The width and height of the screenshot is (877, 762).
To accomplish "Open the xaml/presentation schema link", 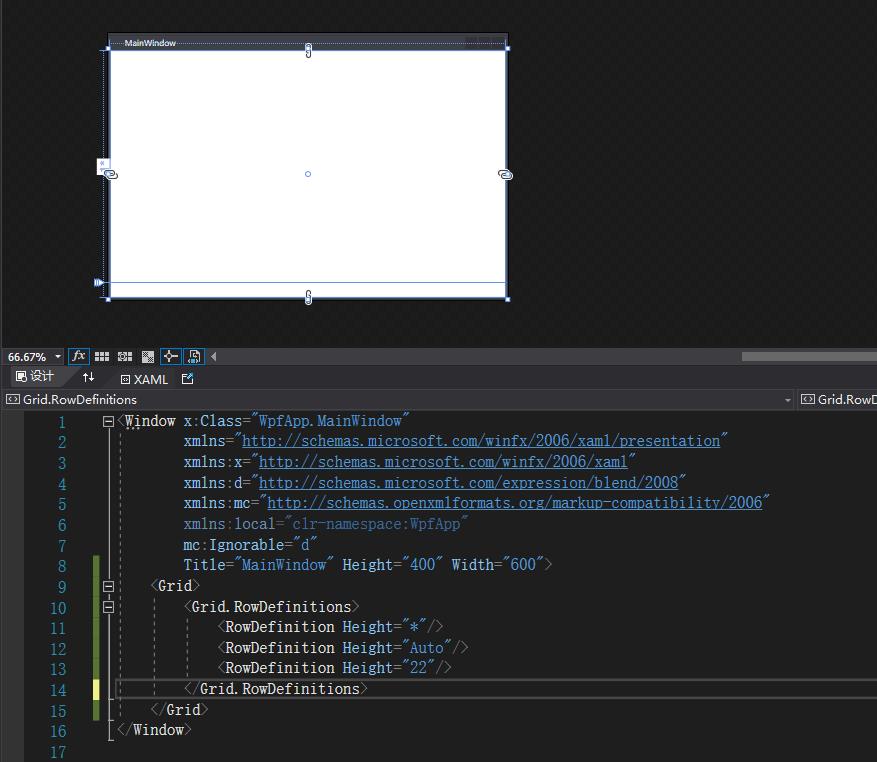I will click(x=481, y=441).
